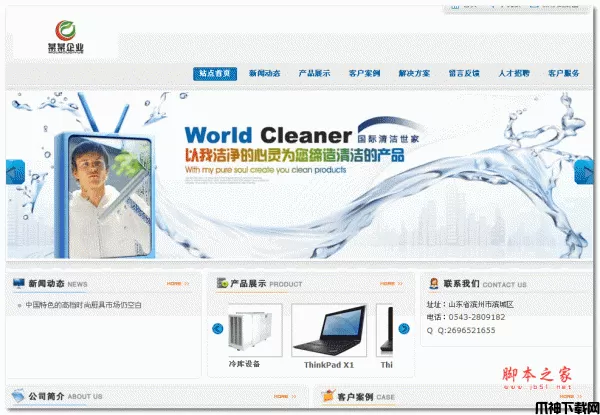Open the 解决方案 navigation item
The height and width of the screenshot is (415, 600).
[x=414, y=73]
